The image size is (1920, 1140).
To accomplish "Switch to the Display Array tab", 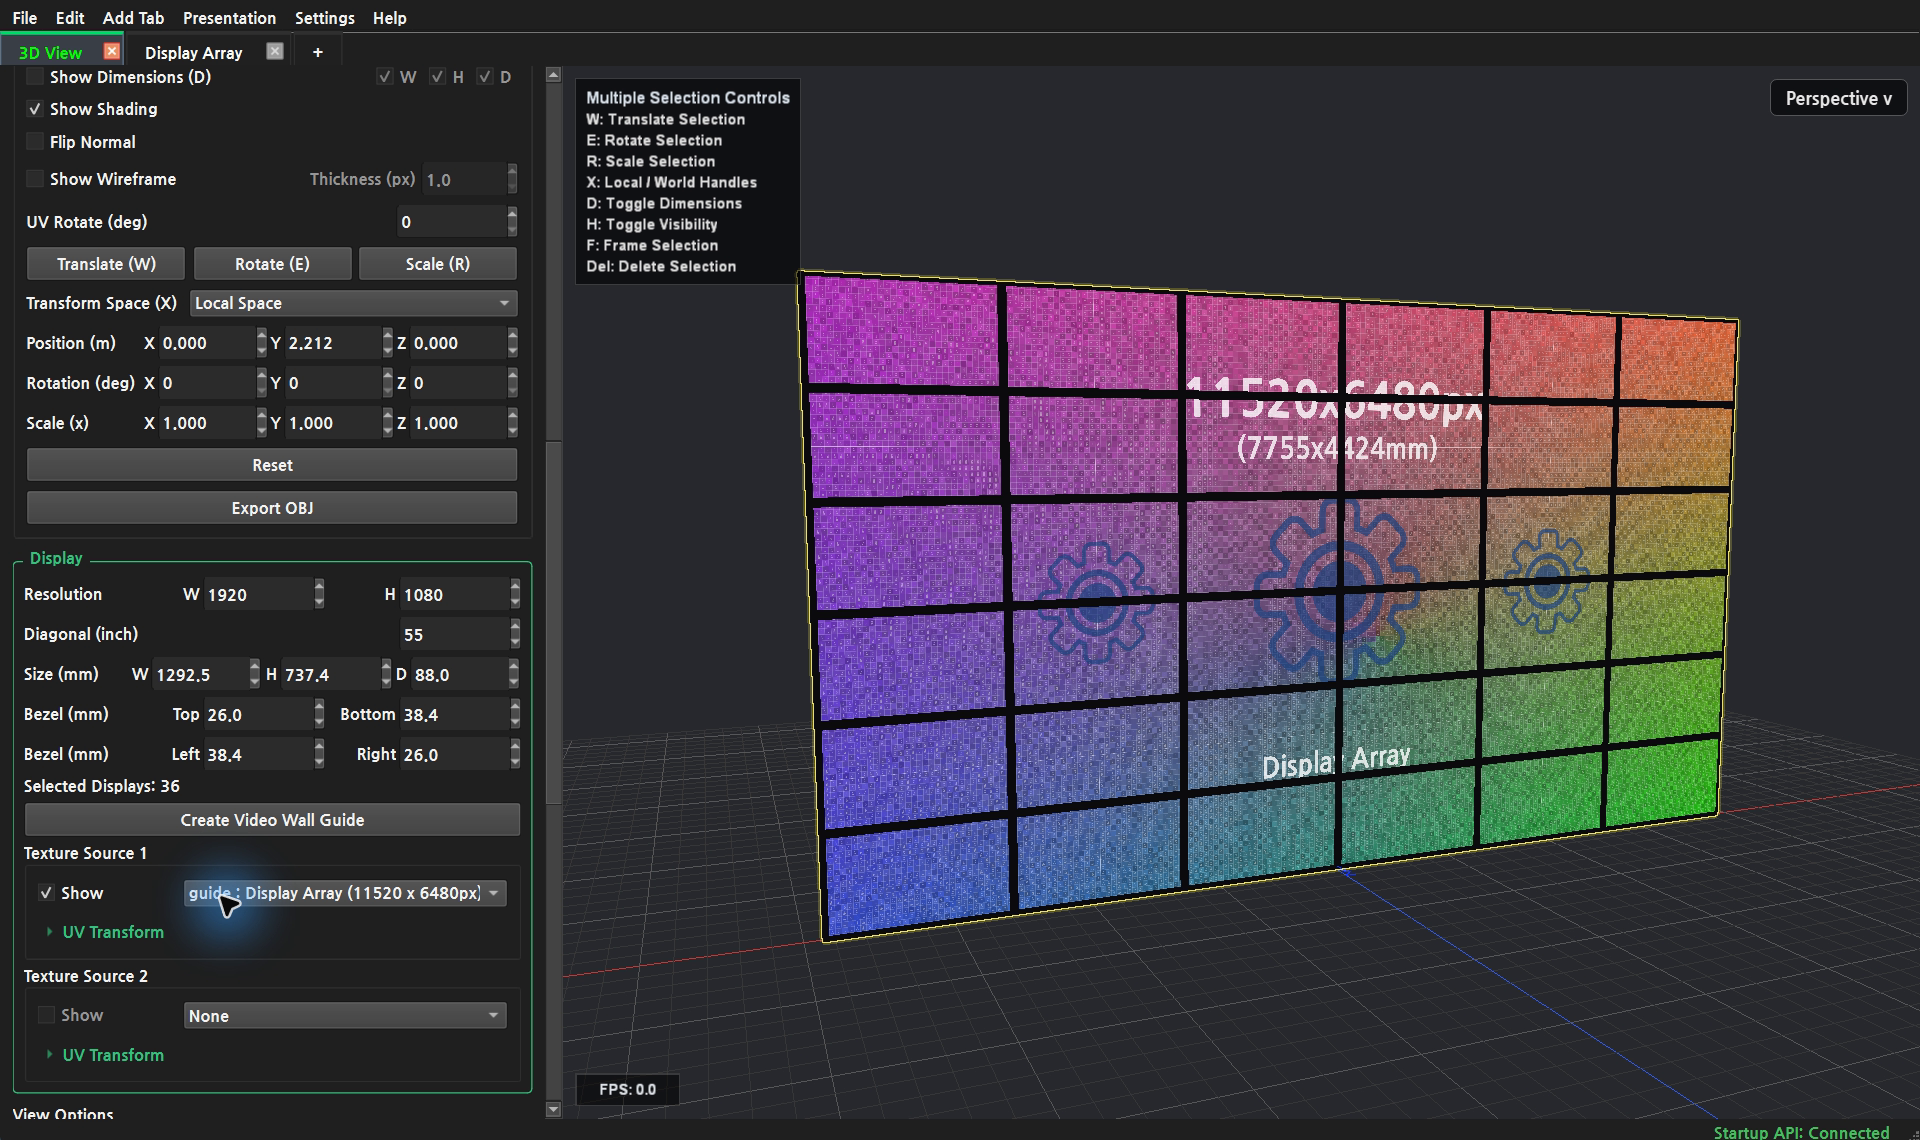I will (194, 53).
